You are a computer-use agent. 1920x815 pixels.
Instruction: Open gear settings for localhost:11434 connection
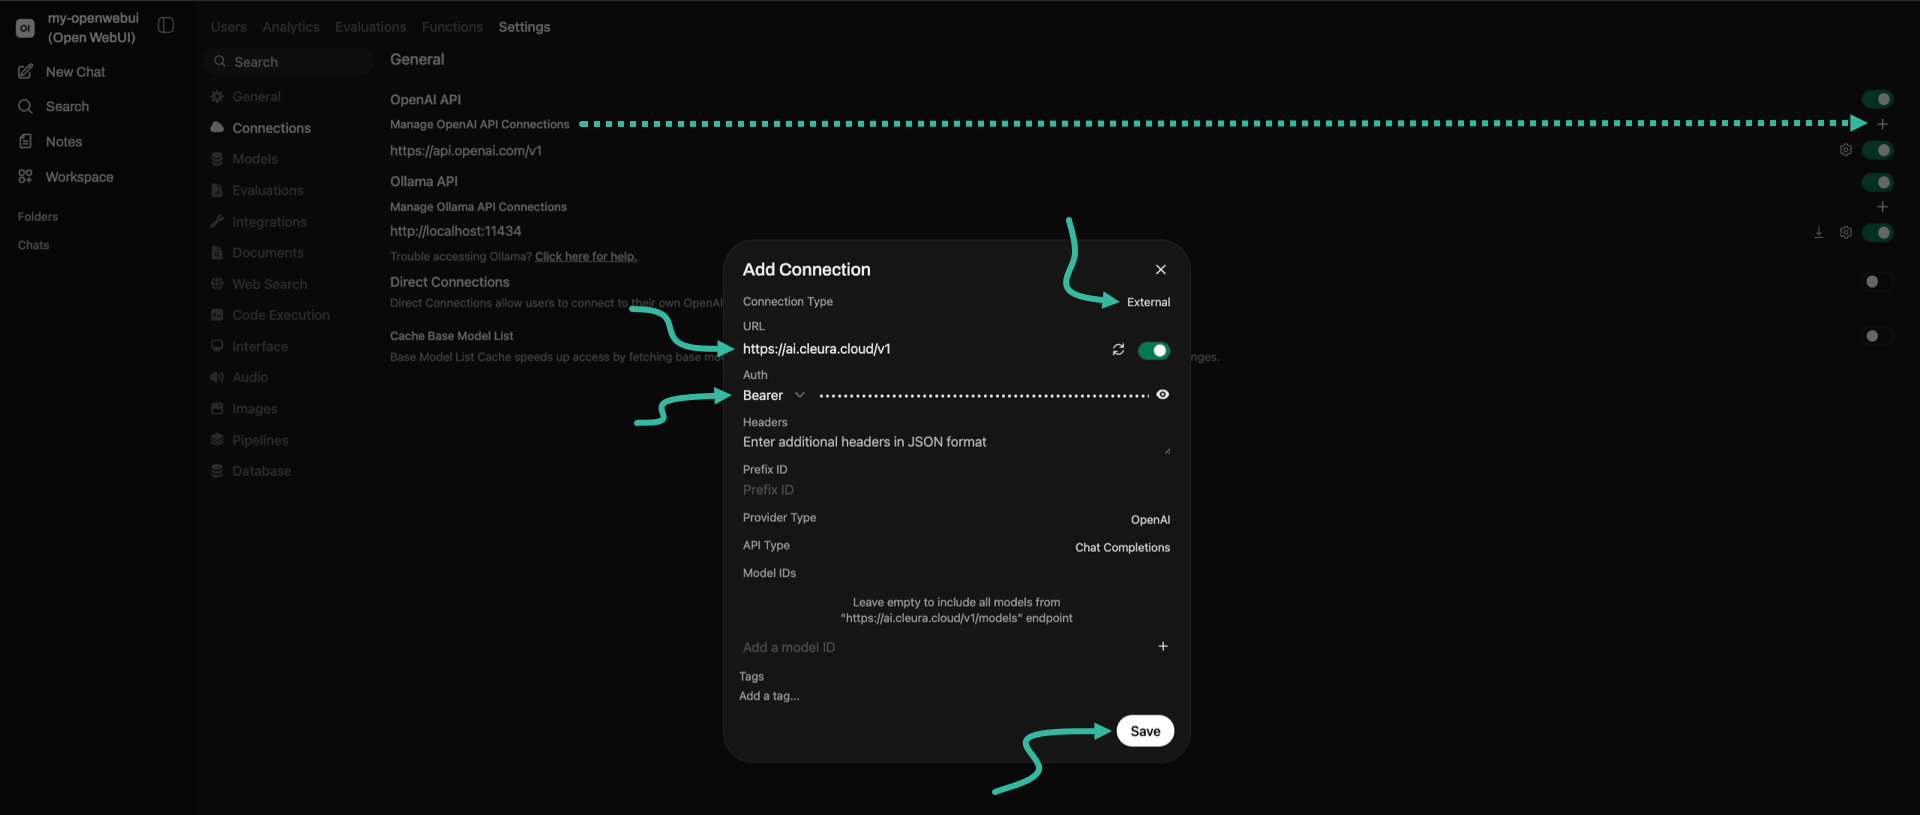(x=1846, y=232)
